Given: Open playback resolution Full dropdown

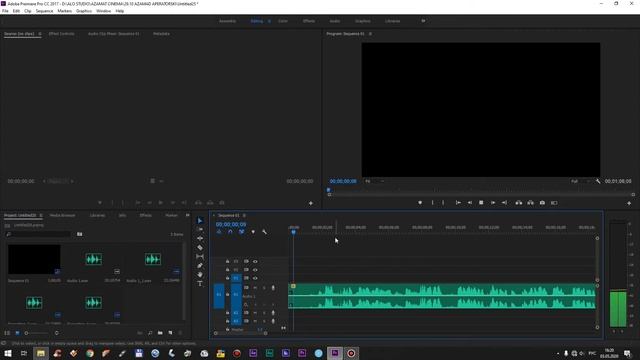Looking at the screenshot, I should pos(581,181).
